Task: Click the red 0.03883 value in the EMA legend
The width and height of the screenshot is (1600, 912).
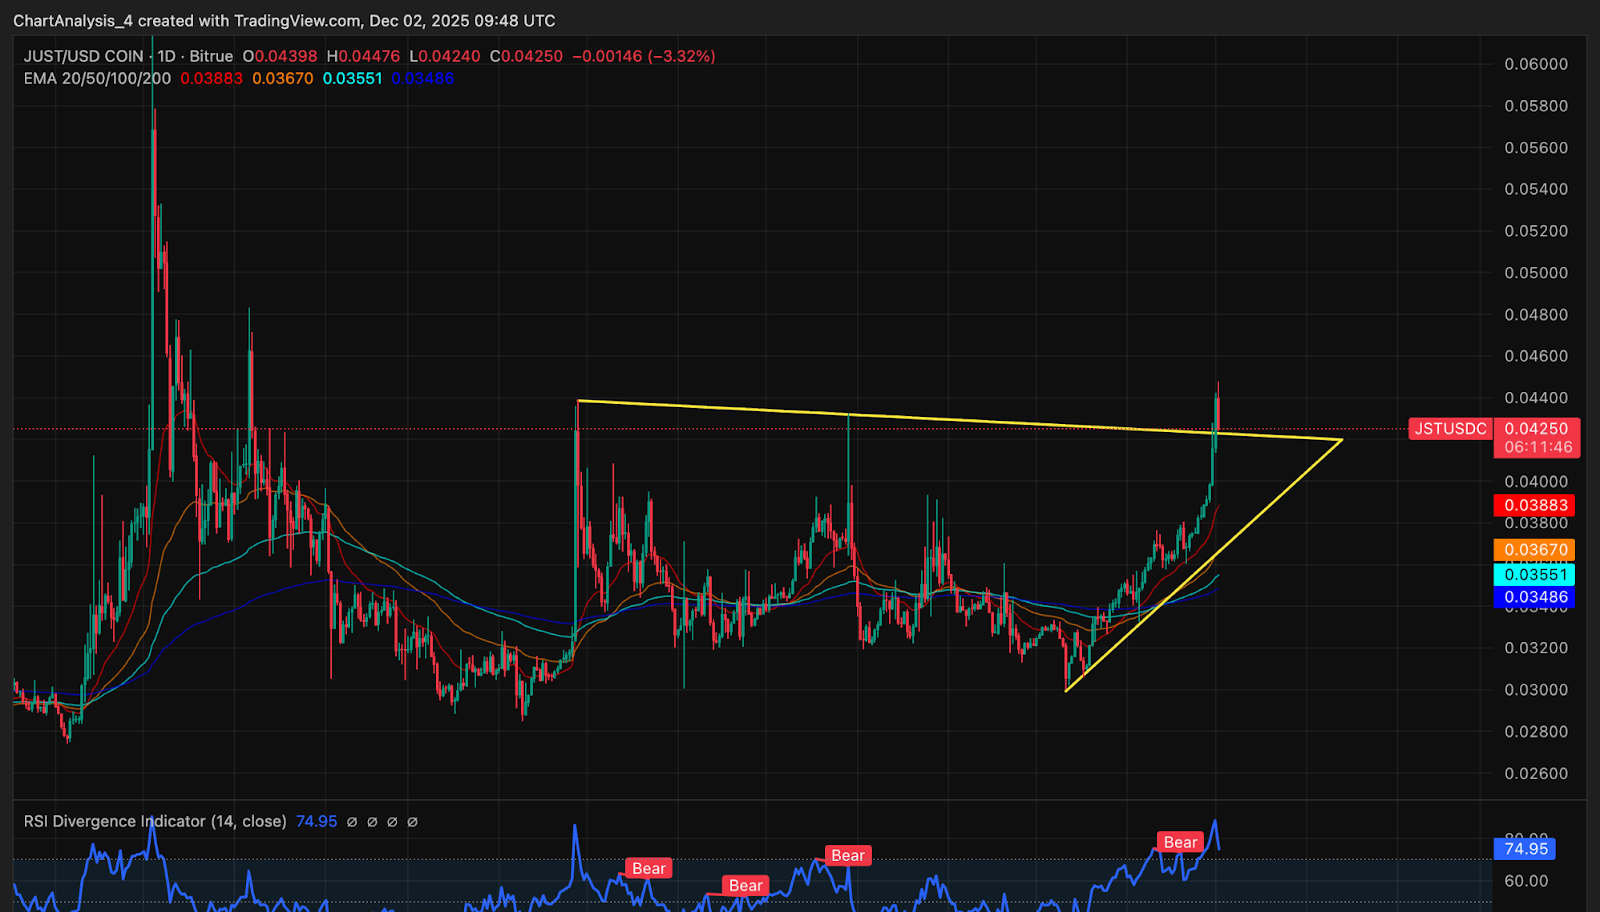Action: [x=211, y=78]
